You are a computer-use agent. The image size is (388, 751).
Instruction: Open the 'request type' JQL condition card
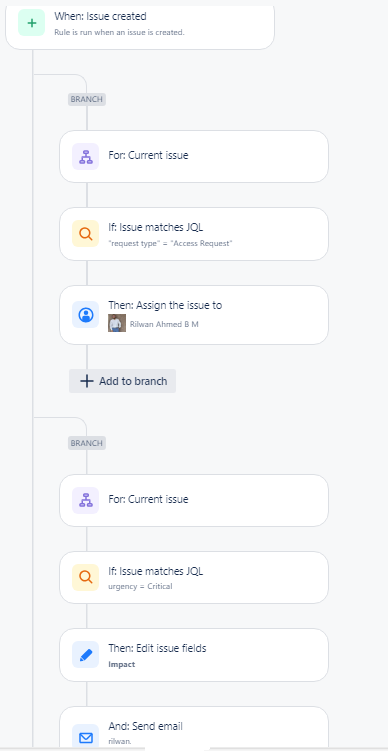pos(194,234)
